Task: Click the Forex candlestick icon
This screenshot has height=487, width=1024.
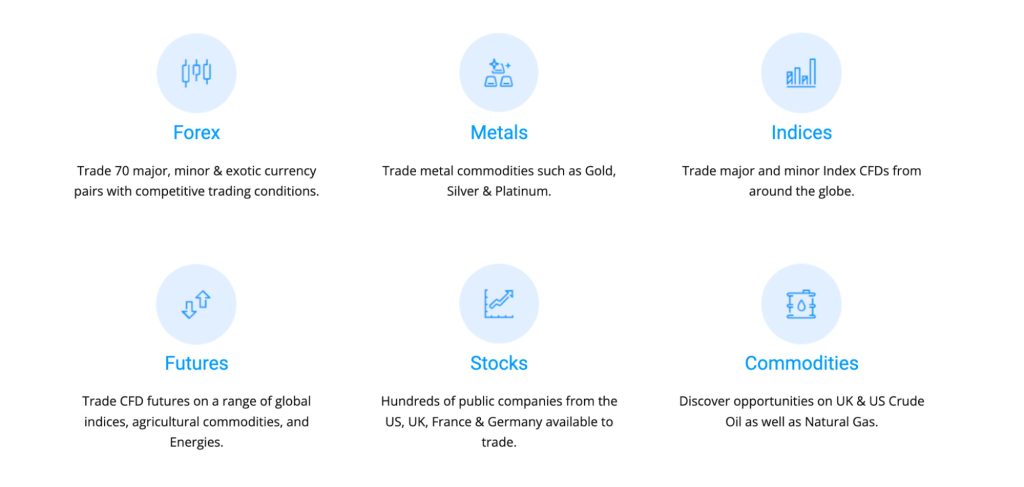Action: [197, 72]
